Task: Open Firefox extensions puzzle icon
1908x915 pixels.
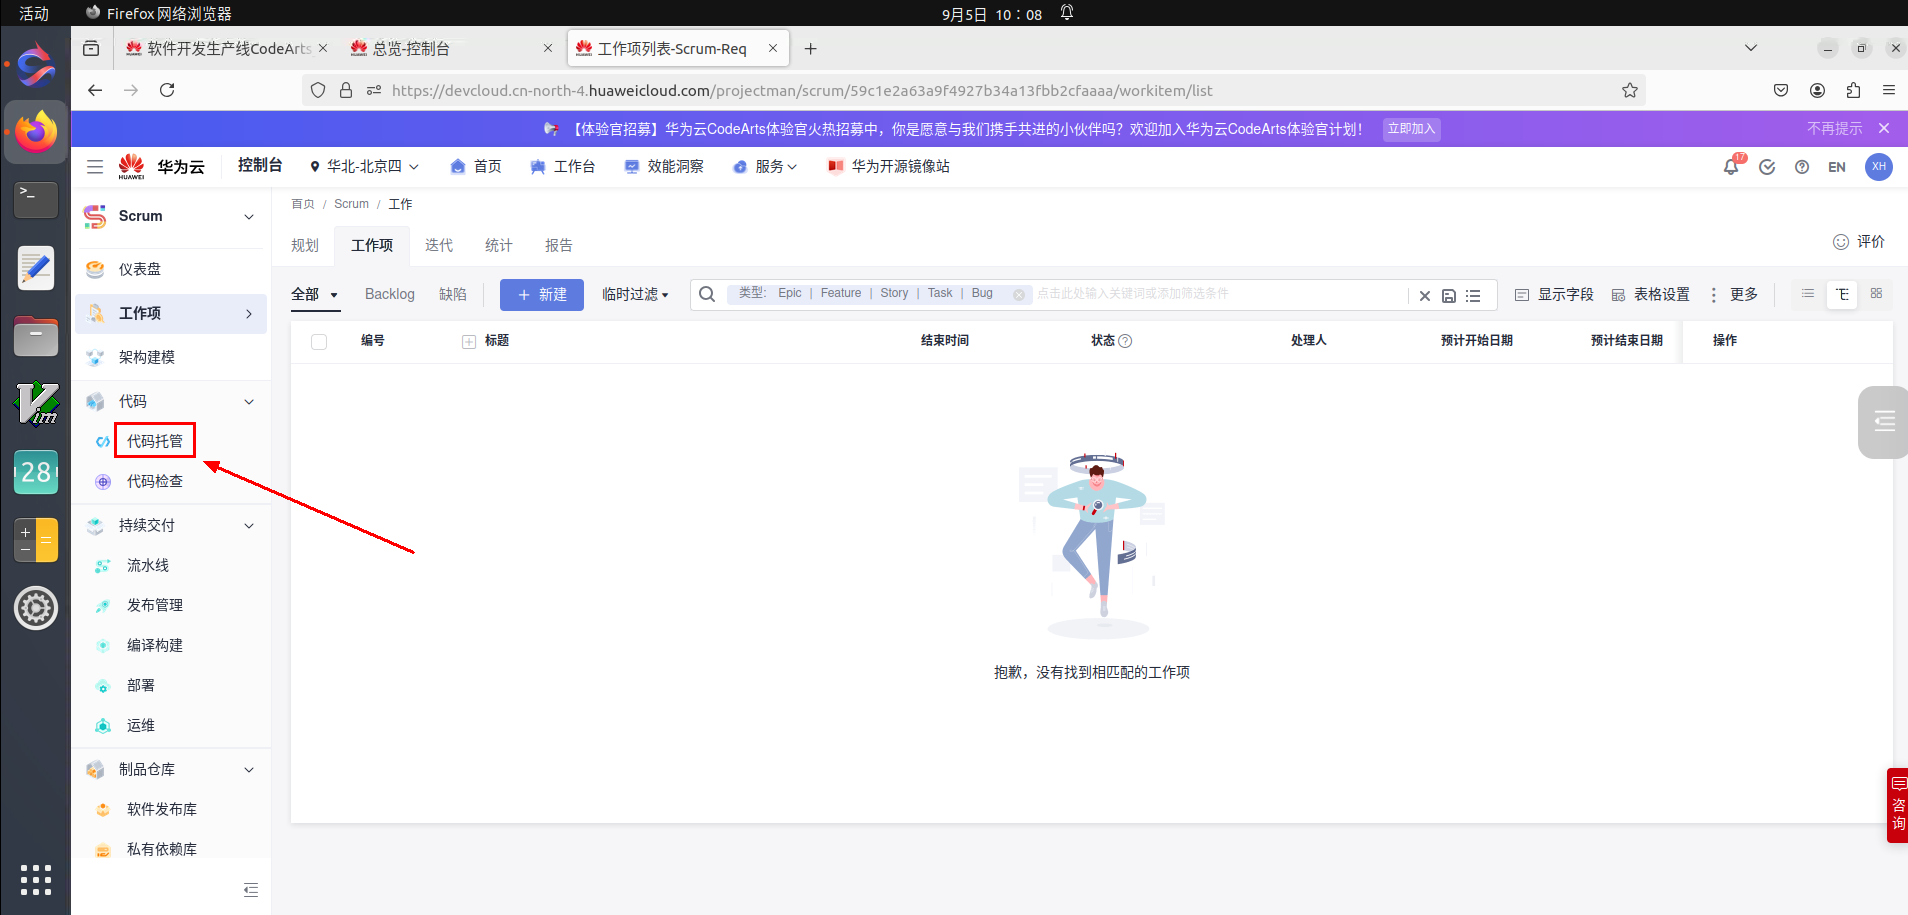Action: (1853, 90)
